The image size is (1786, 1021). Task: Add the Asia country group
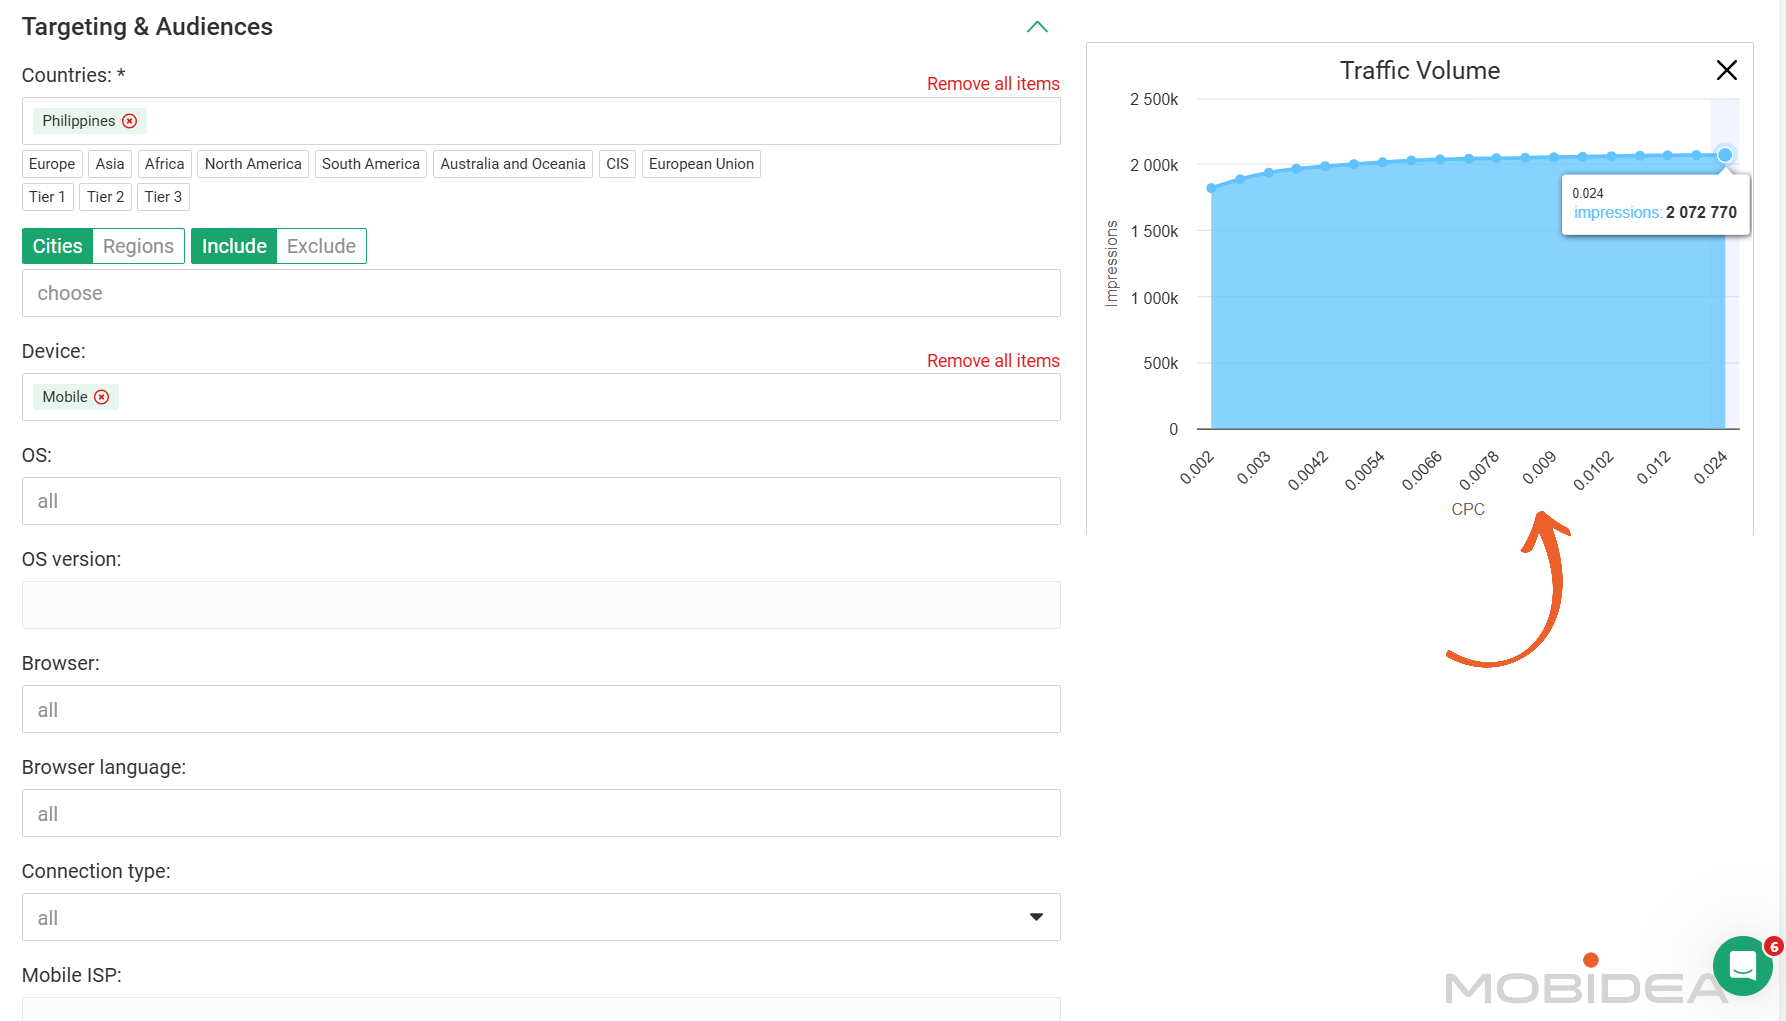[x=110, y=164]
